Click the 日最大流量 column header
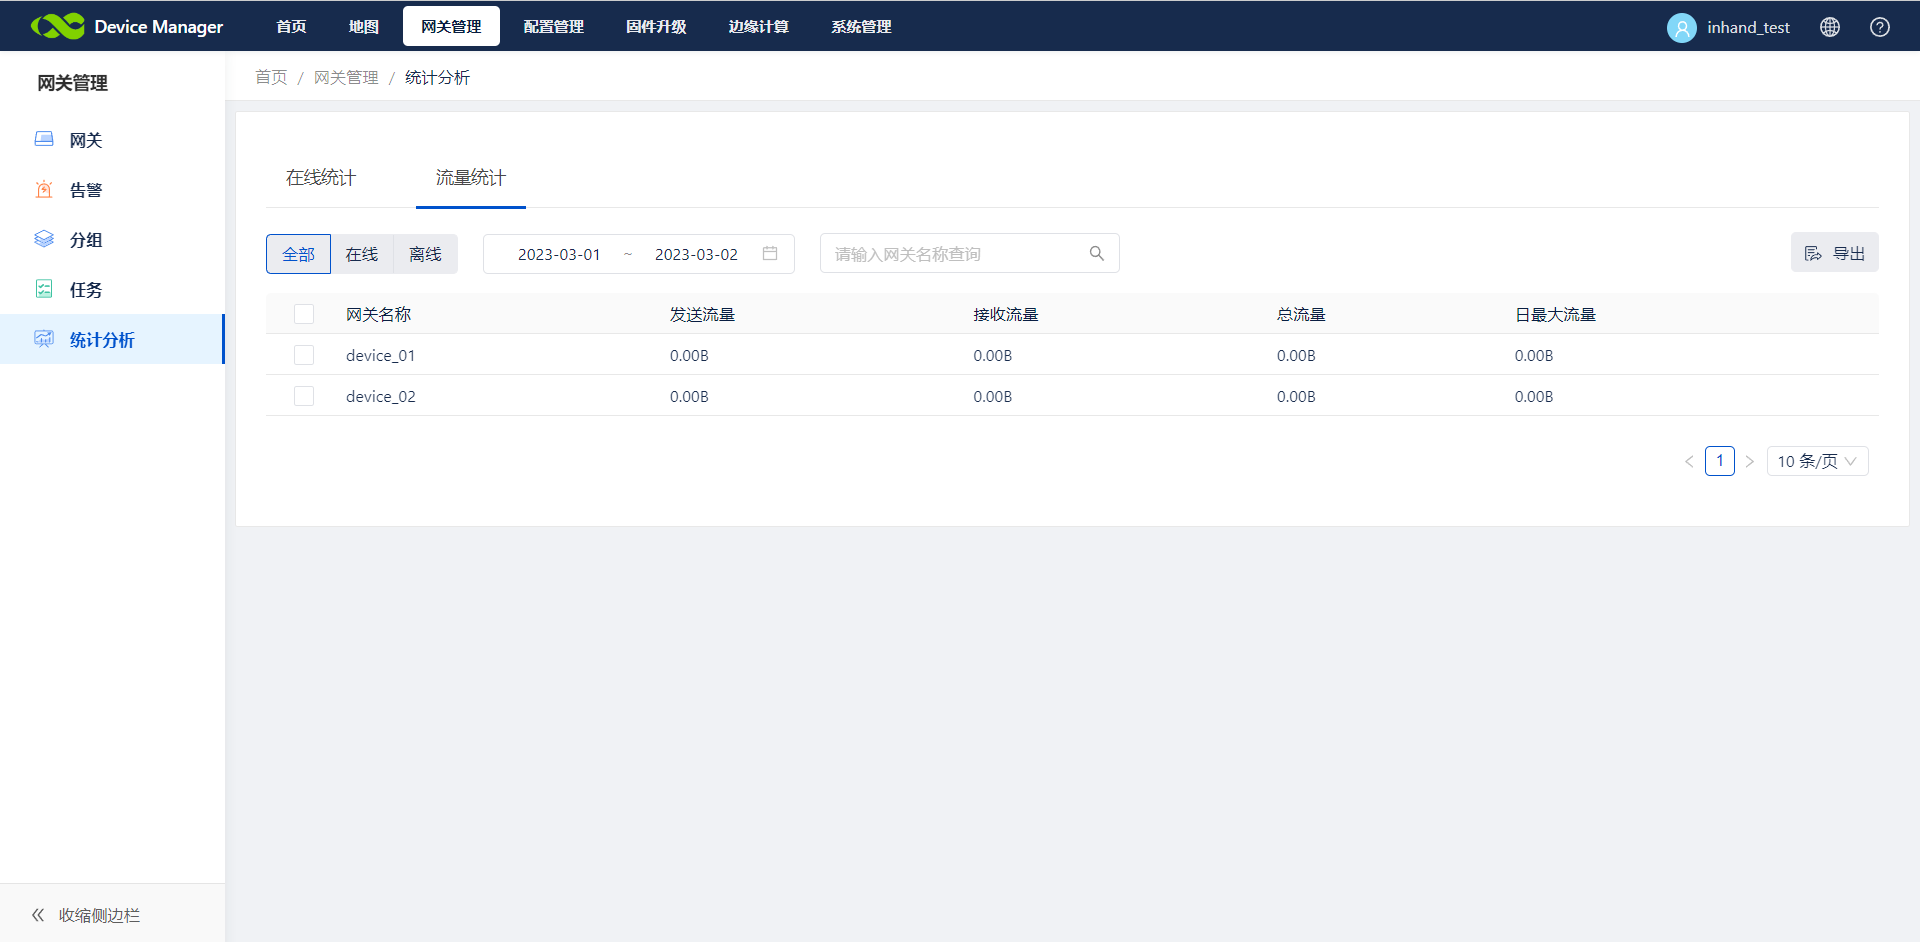The image size is (1920, 942). 1555,314
